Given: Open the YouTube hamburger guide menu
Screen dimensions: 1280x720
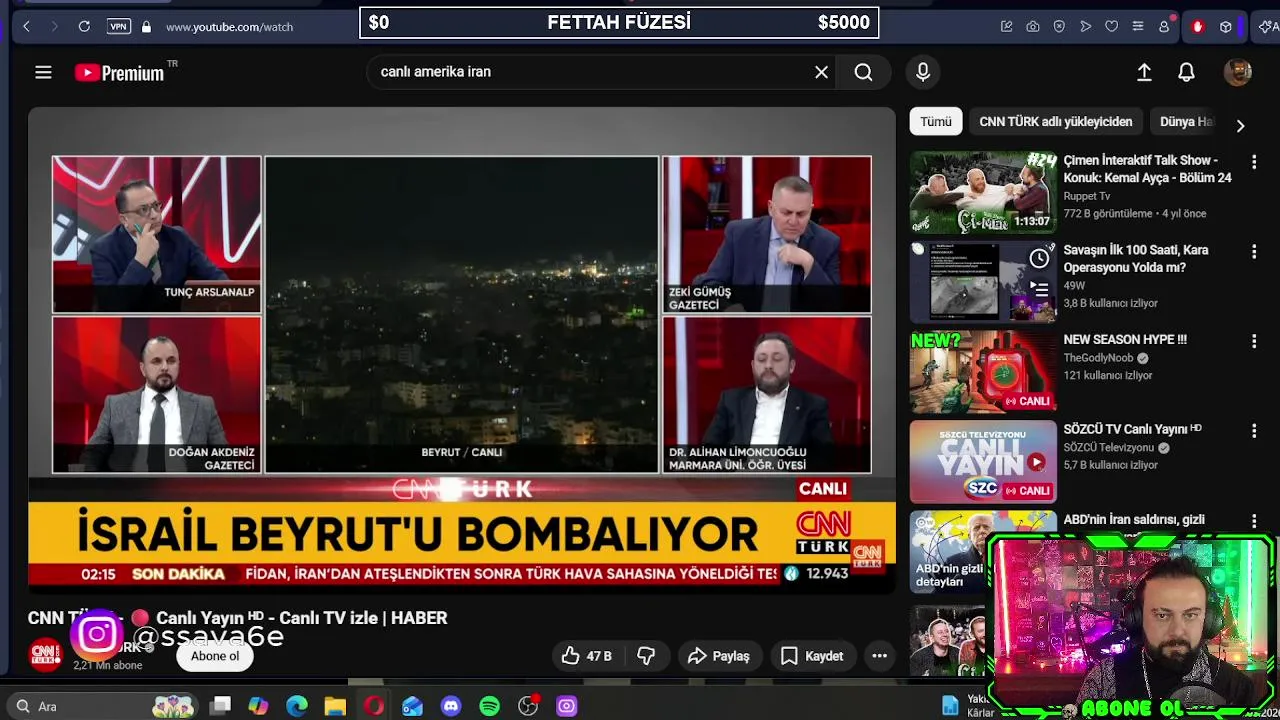Looking at the screenshot, I should coord(43,72).
